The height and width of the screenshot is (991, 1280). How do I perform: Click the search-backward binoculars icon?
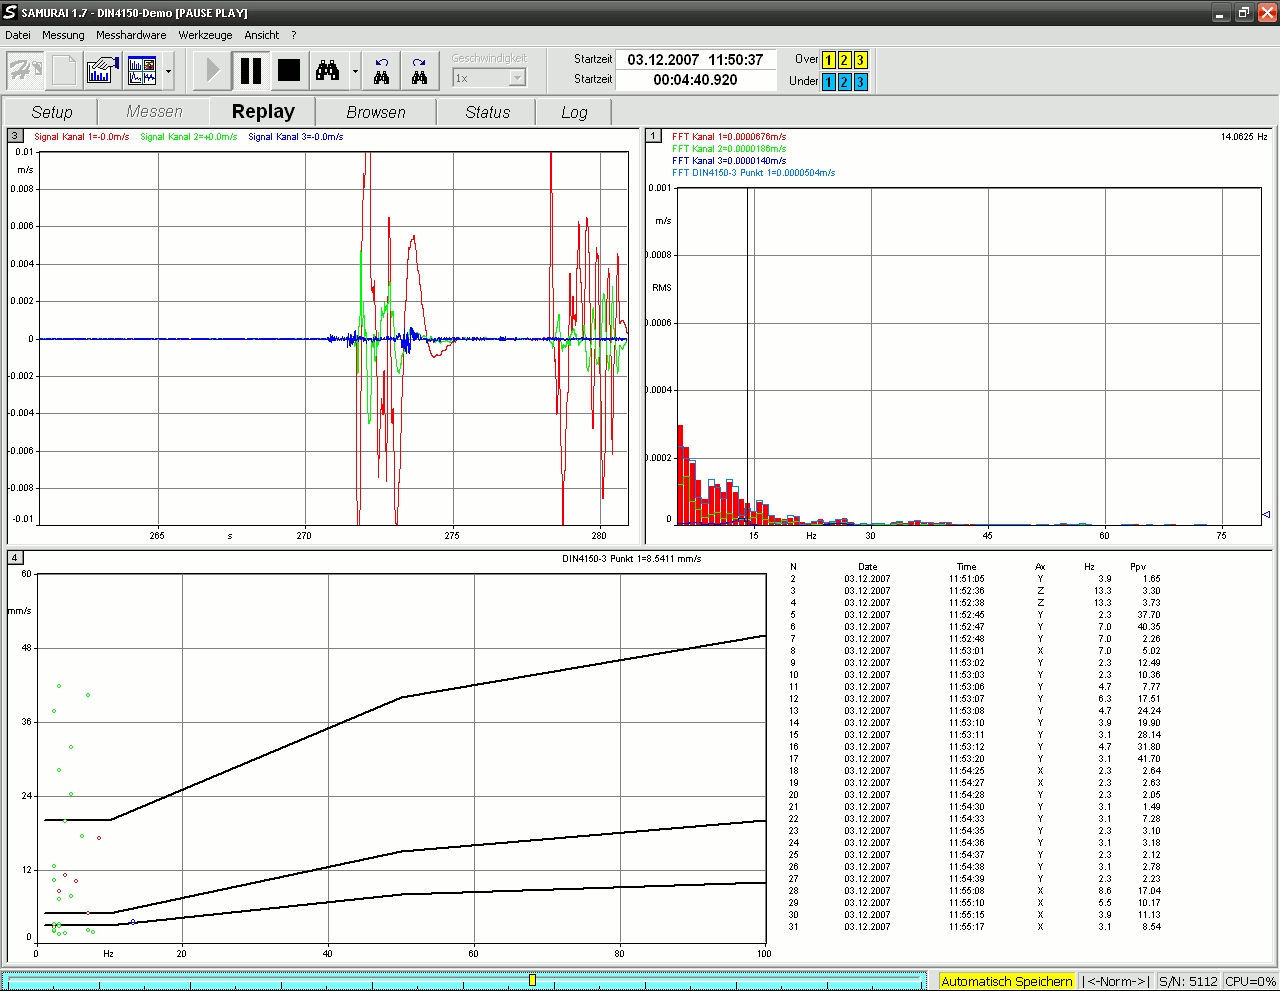tap(381, 70)
